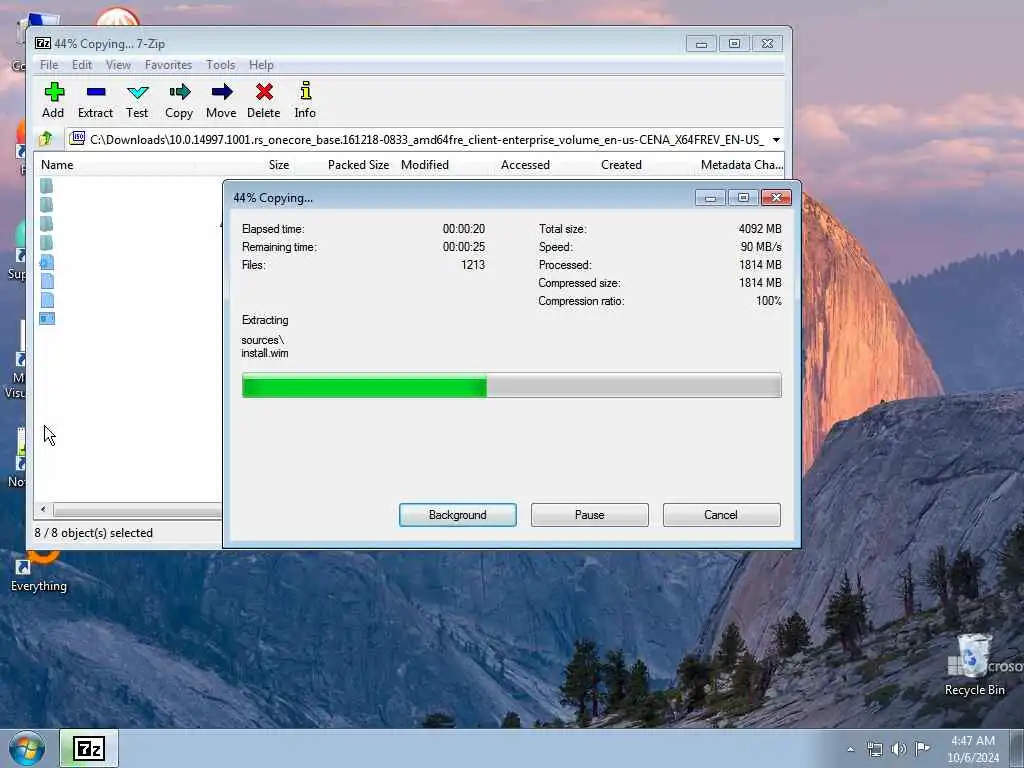Click the file list scroll-left arrow
Image resolution: width=1024 pixels, height=768 pixels.
click(43, 509)
